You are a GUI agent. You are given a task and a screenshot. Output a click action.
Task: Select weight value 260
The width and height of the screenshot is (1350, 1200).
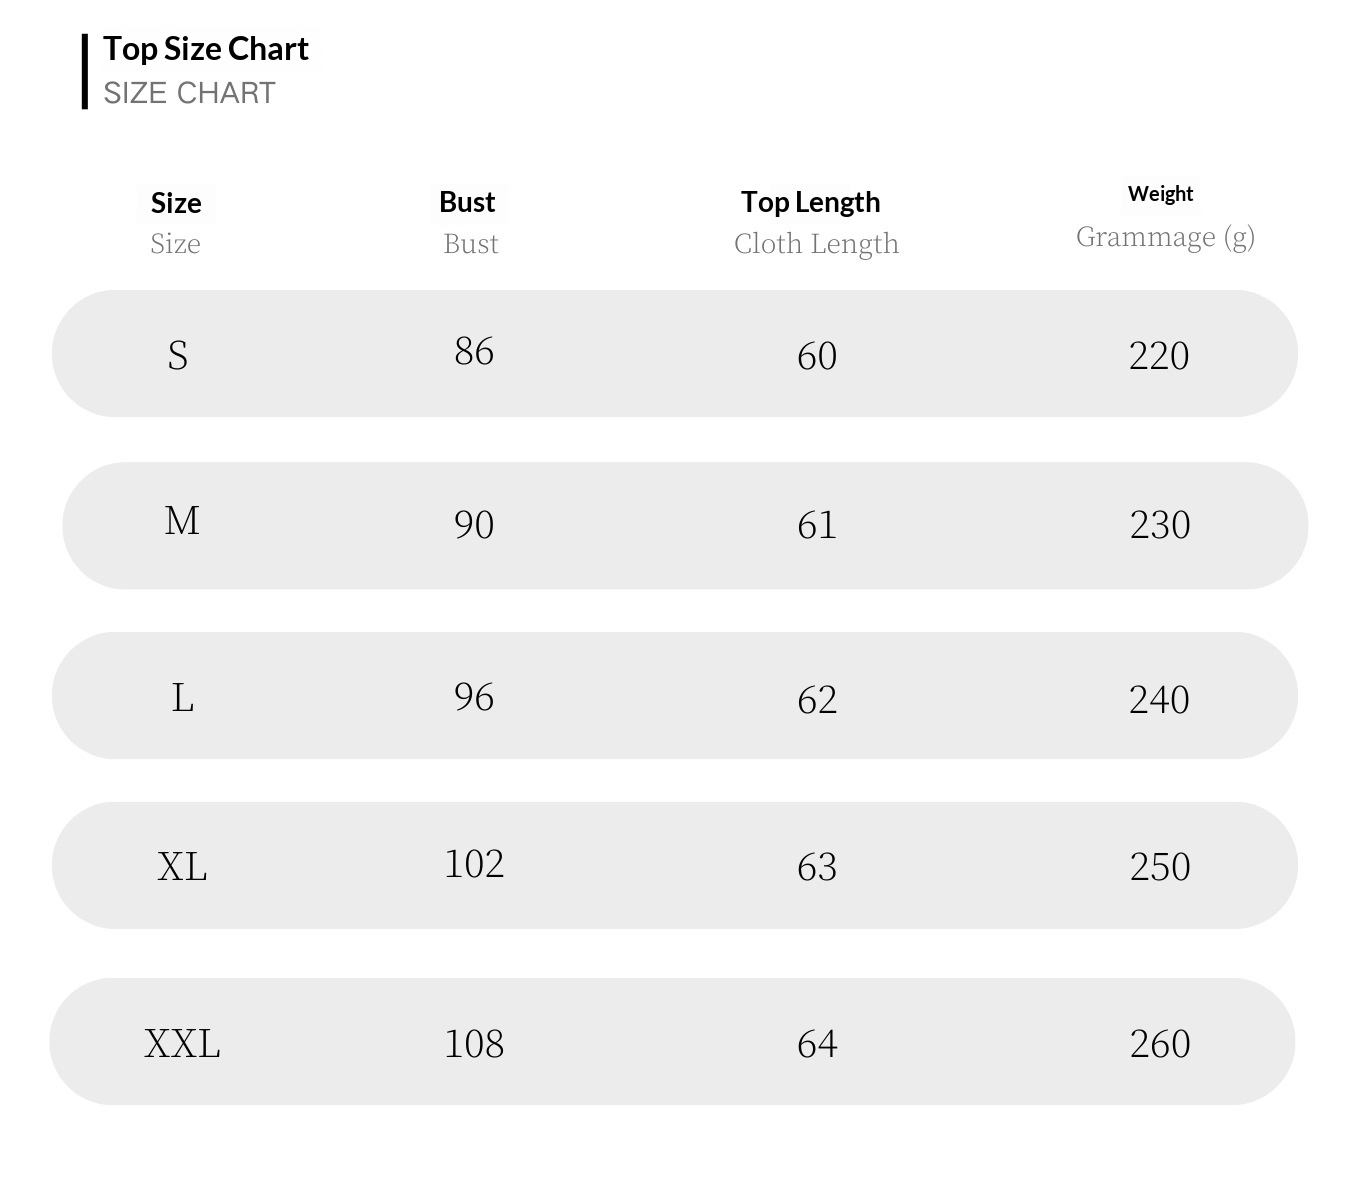(1160, 1044)
